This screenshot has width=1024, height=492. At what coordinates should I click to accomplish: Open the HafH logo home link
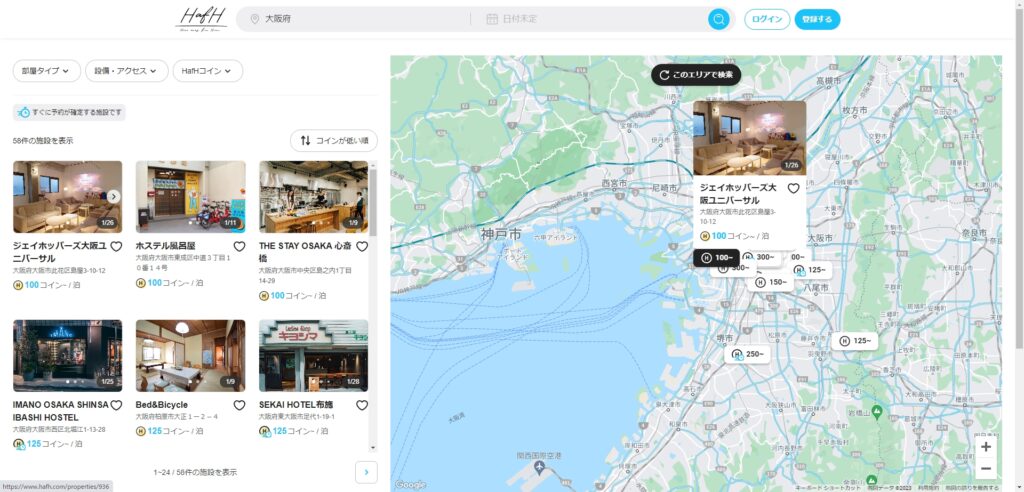201,19
